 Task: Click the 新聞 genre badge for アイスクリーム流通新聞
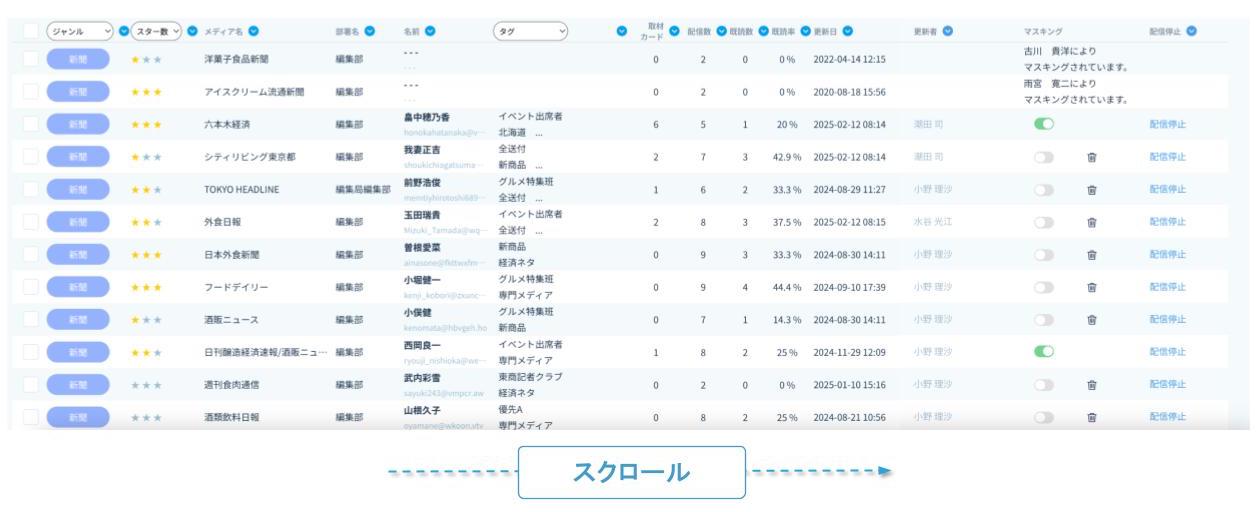click(78, 92)
